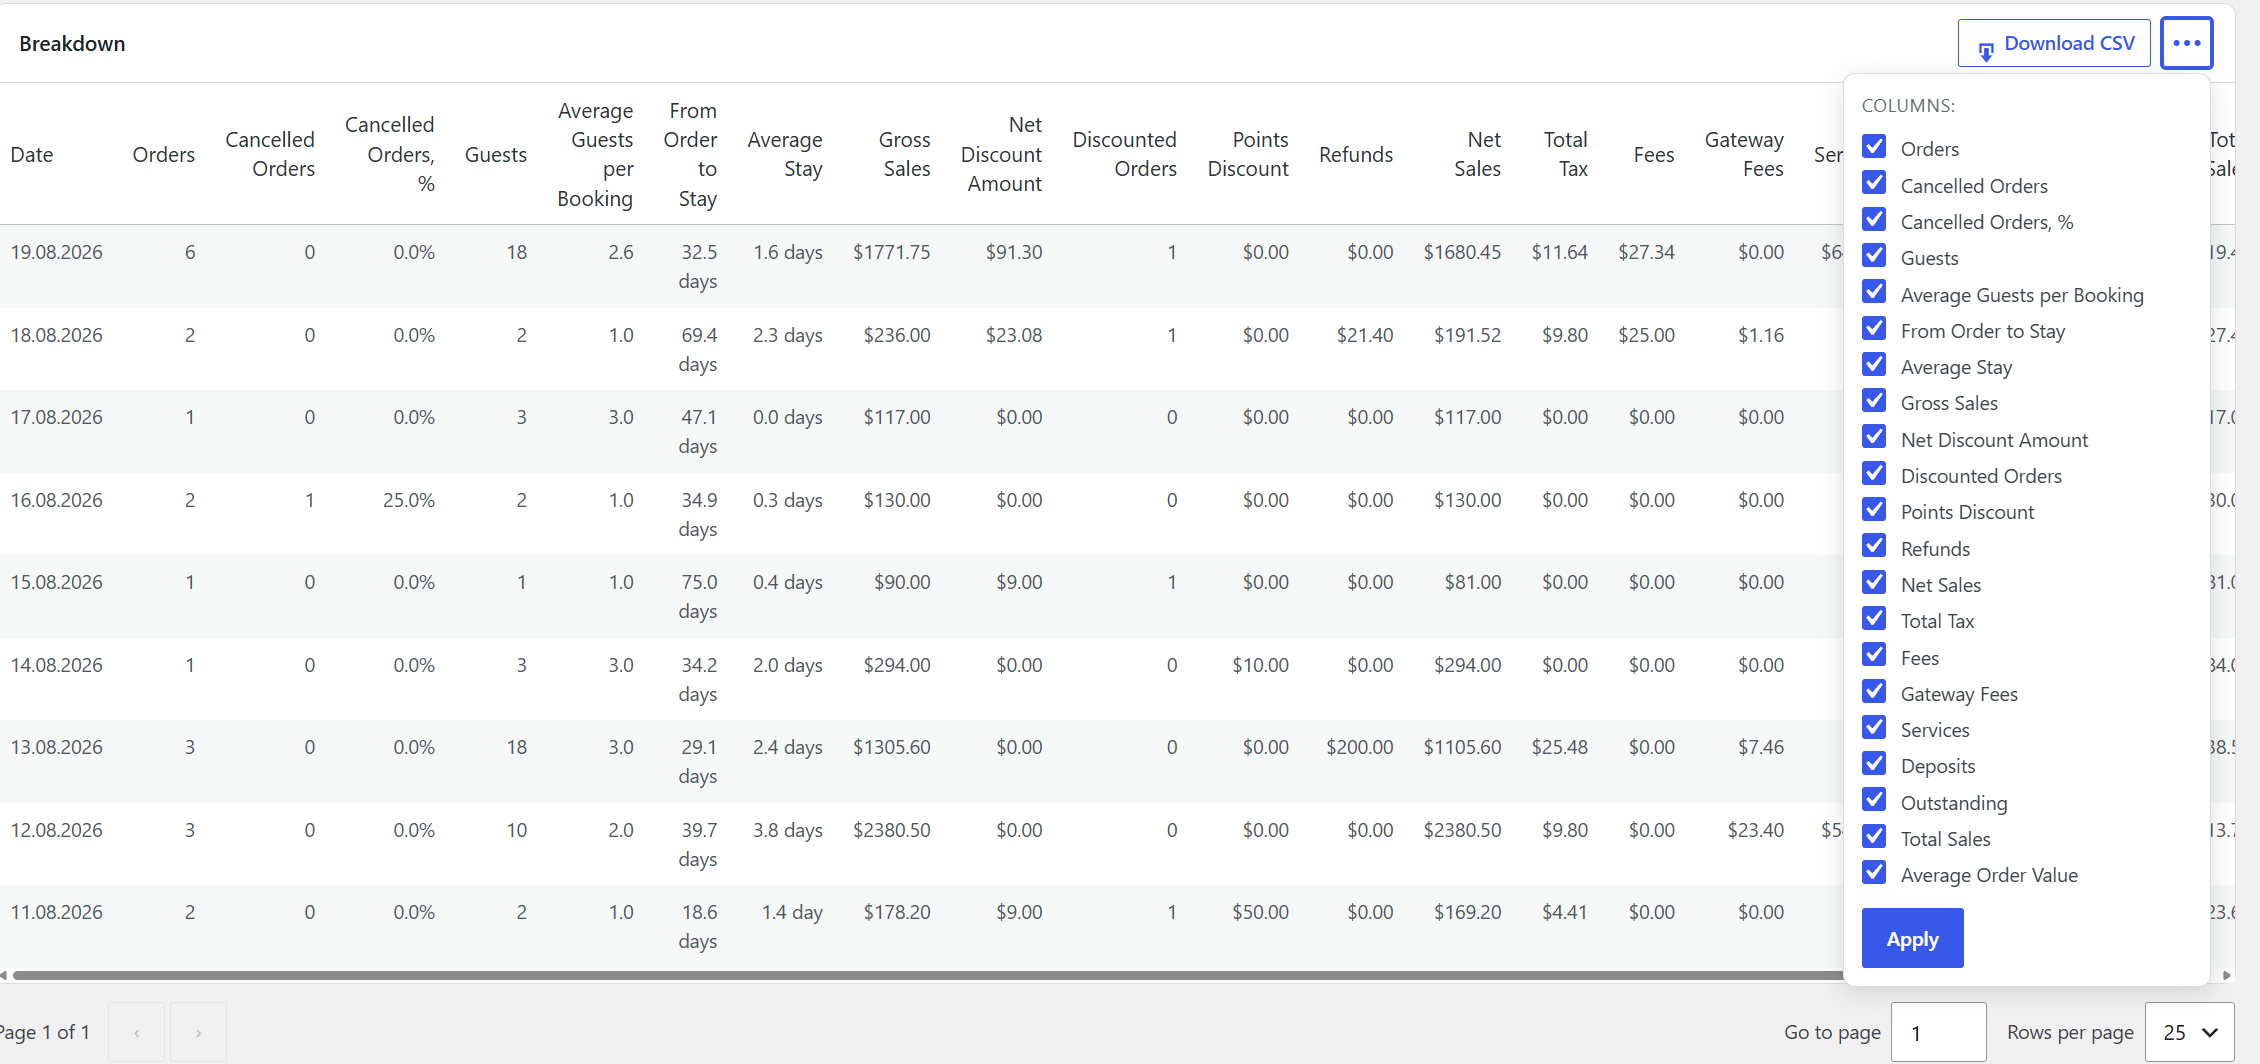This screenshot has height=1064, width=2260.
Task: Open the three-dots column options menu
Action: pyautogui.click(x=2186, y=43)
